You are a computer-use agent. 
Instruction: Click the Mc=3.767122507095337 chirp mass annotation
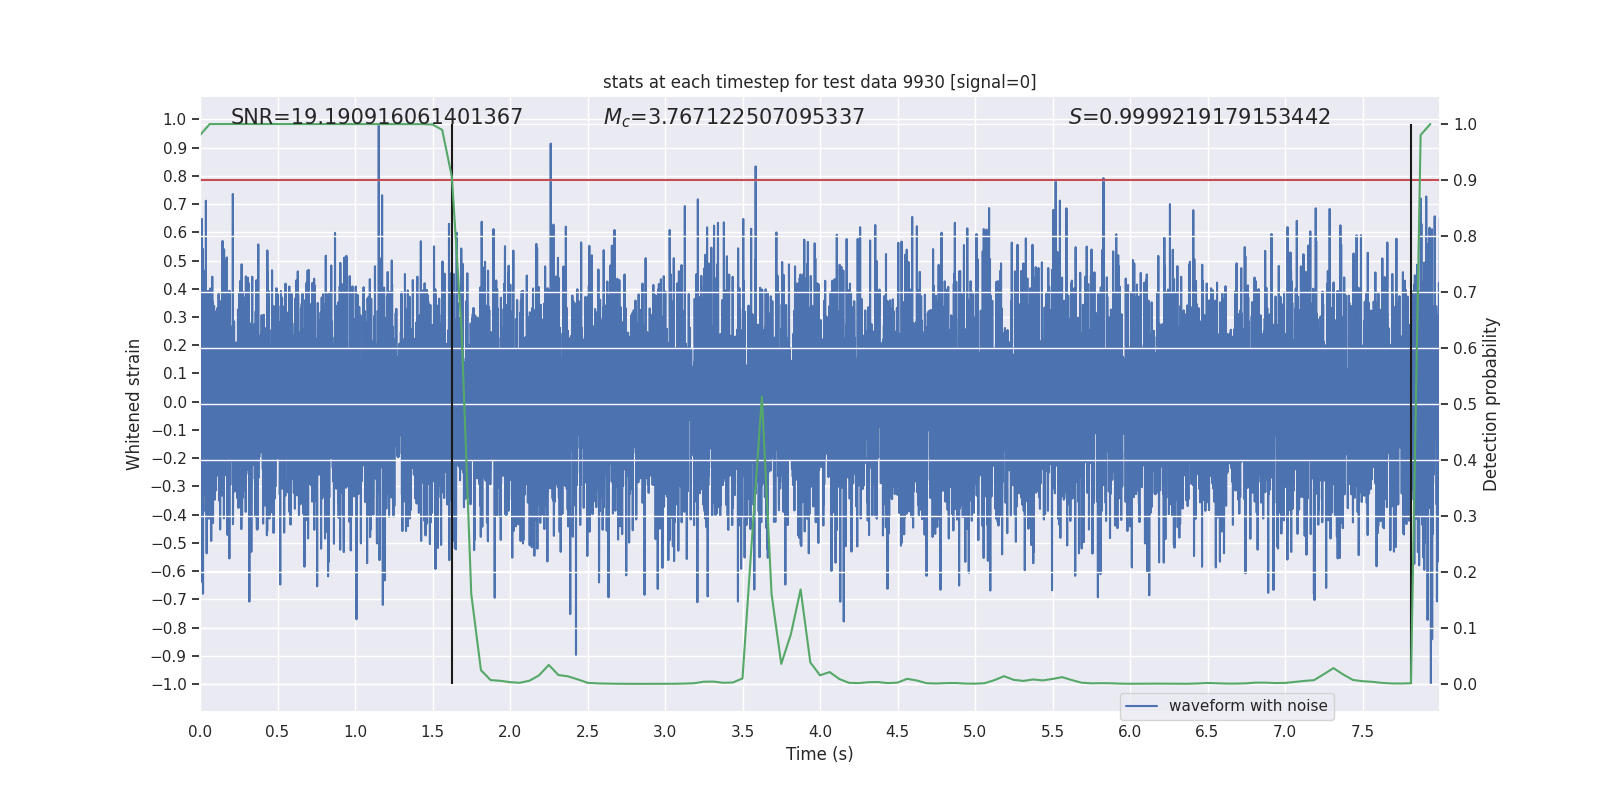(x=734, y=117)
